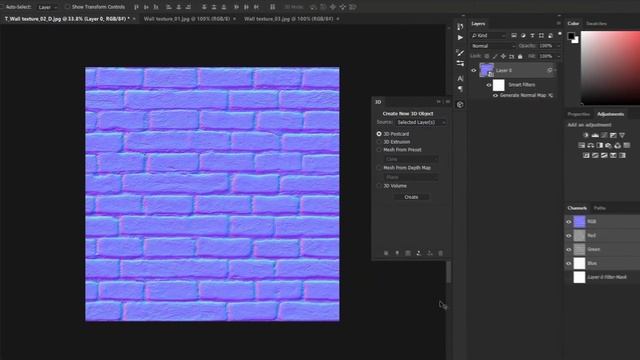Select the RGB composite channel row
The image size is (640, 360).
[602, 222]
